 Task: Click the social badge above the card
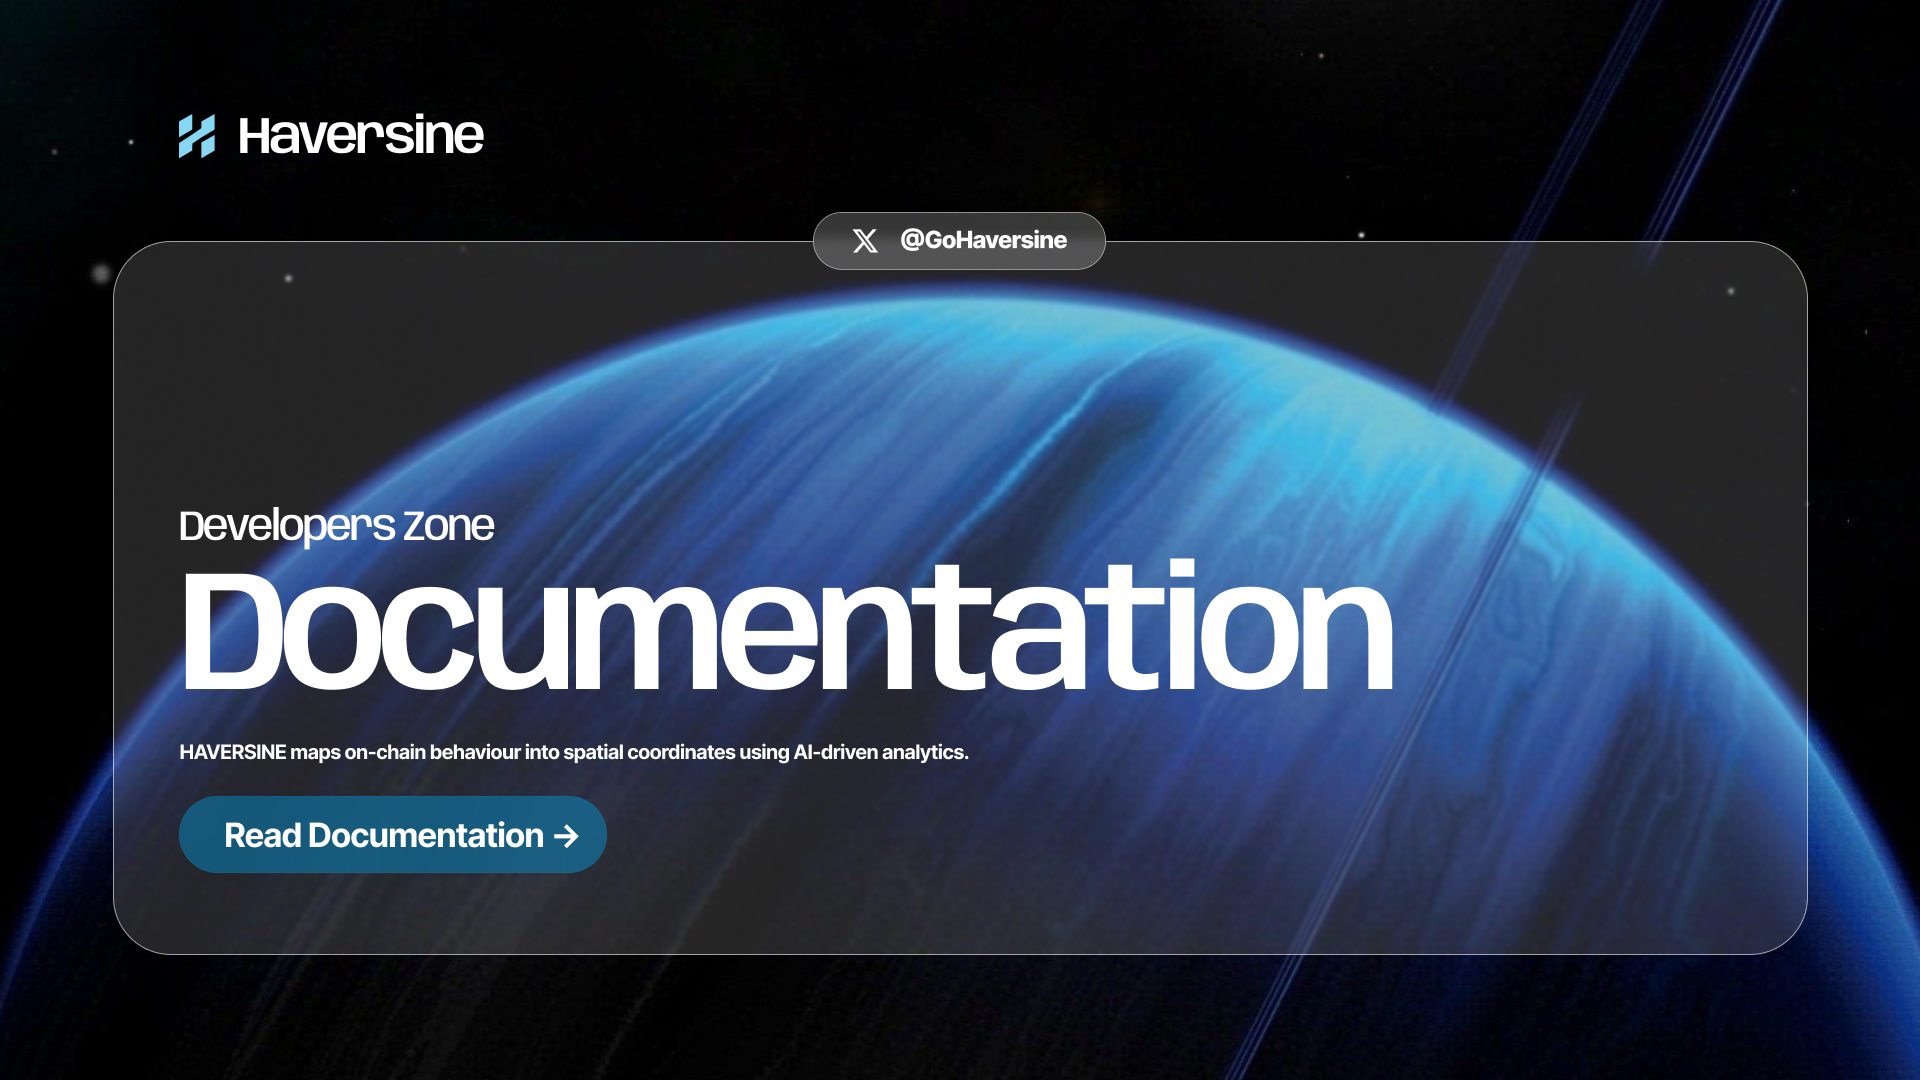(958, 240)
